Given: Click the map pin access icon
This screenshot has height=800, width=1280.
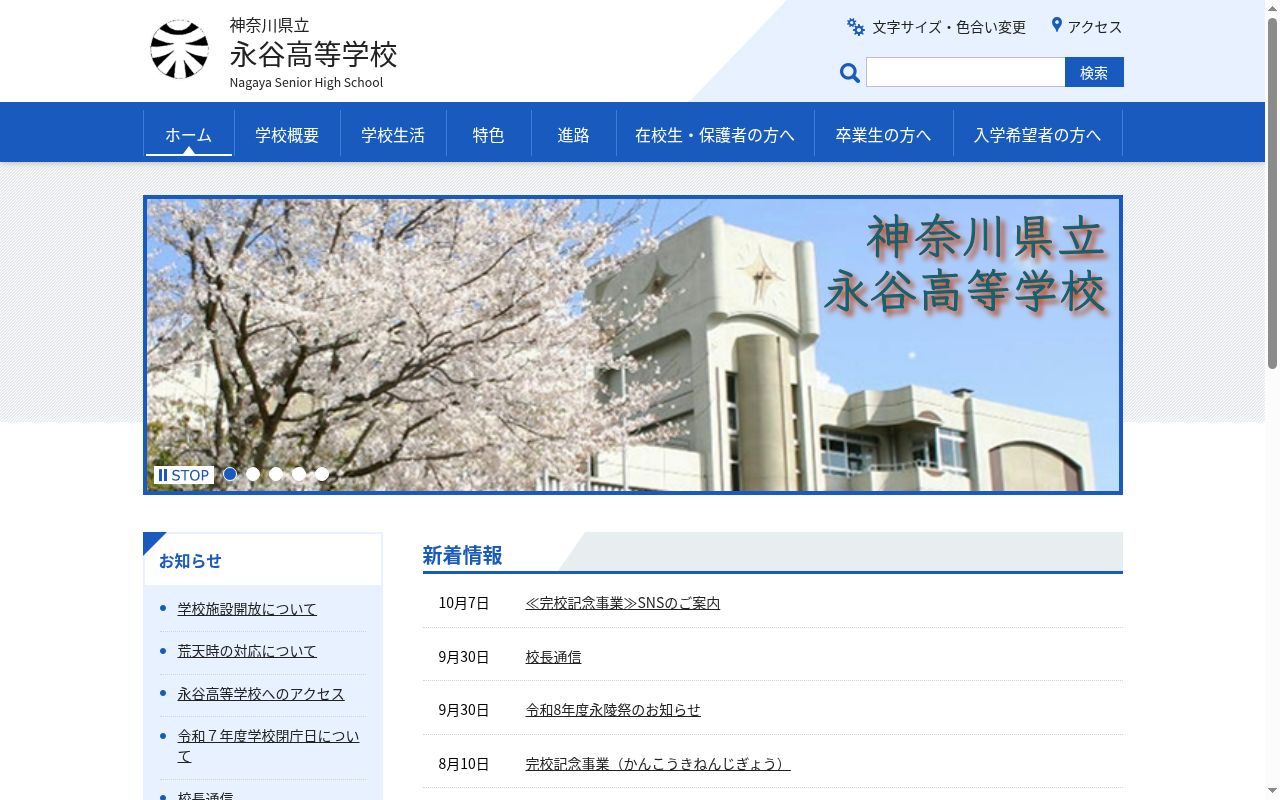Looking at the screenshot, I should click(x=1056, y=25).
